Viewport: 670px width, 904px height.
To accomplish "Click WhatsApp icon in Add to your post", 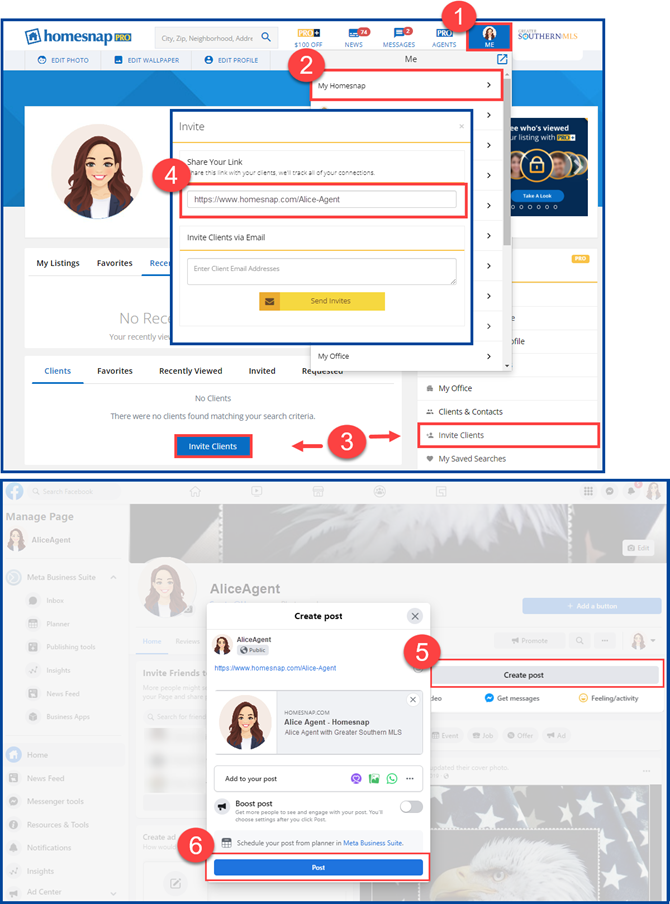I will [392, 779].
